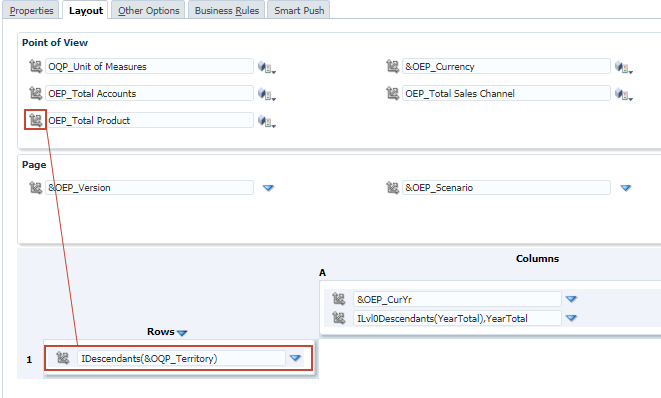Image resolution: width=661 pixels, height=398 pixels.
Task: Click member selector icon for ILvl0Descendants(YearTotal) column
Action: pyautogui.click(x=339, y=317)
